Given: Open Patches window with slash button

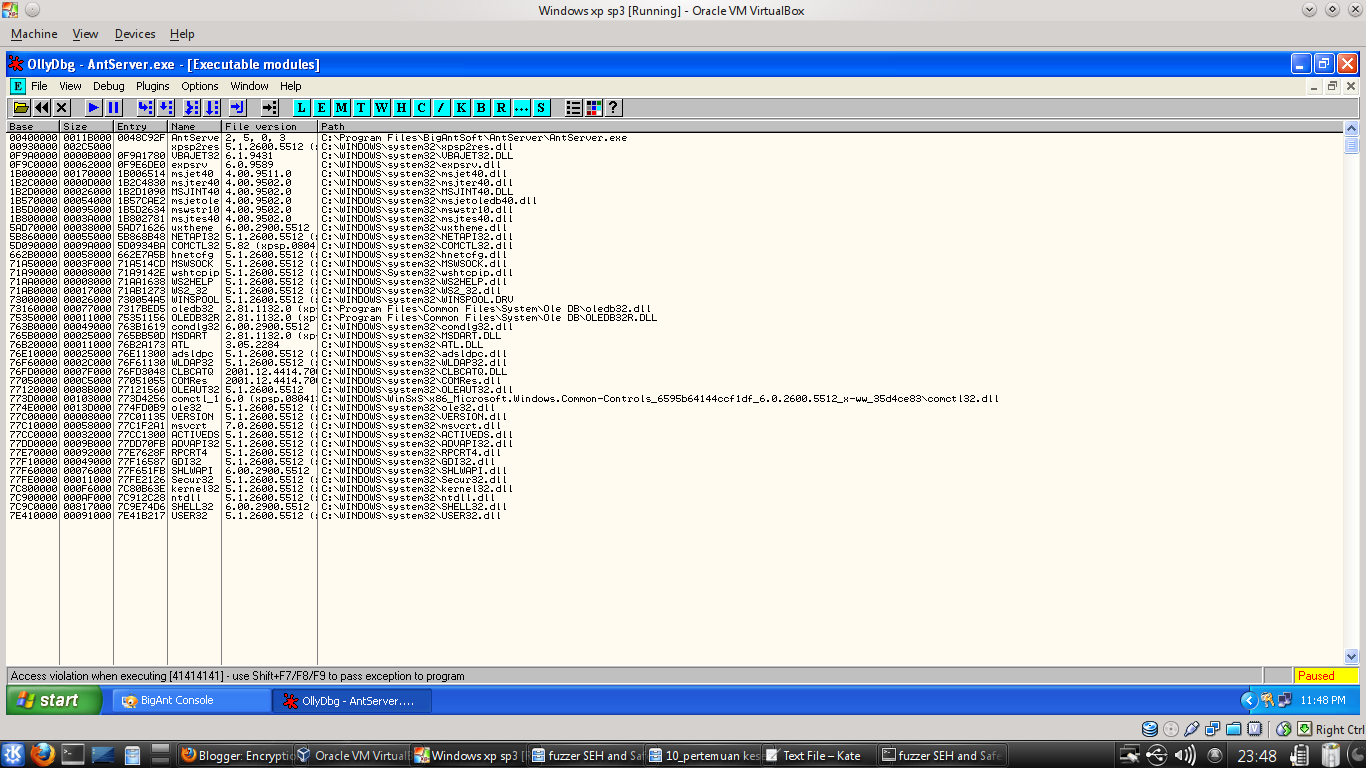Looking at the screenshot, I should pyautogui.click(x=441, y=107).
